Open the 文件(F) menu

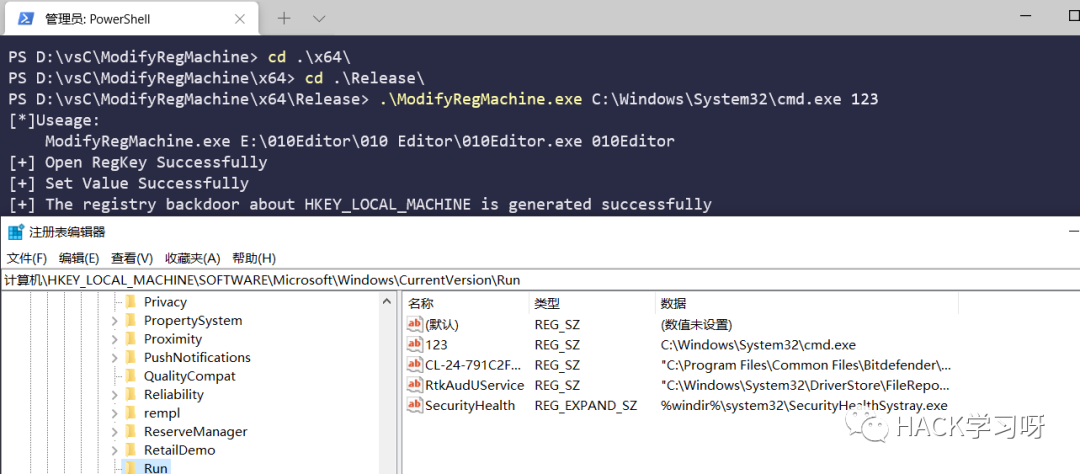coord(27,258)
